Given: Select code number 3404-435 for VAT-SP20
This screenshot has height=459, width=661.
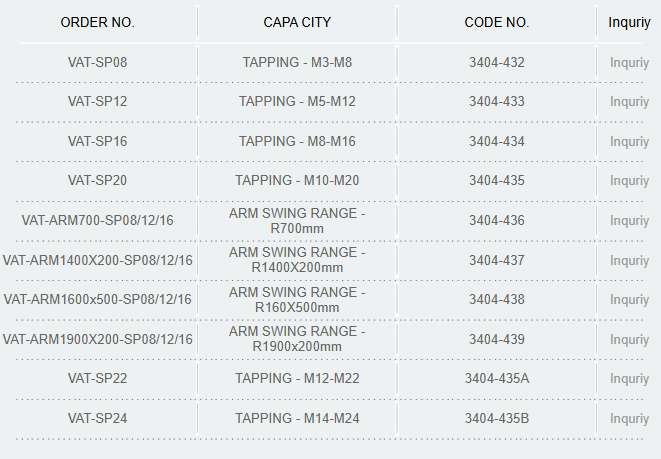Looking at the screenshot, I should tap(497, 180).
